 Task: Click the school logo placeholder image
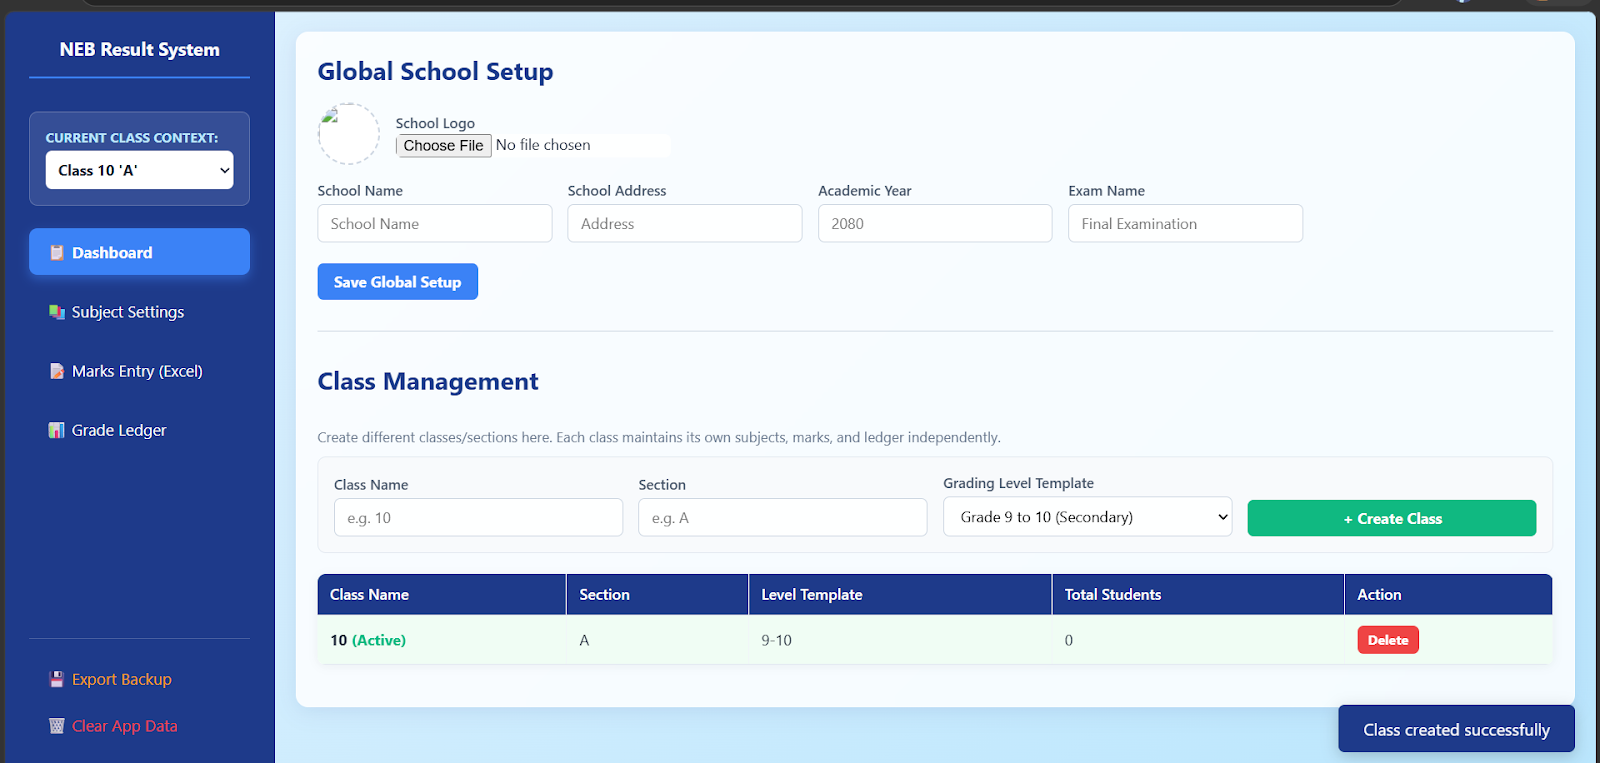(349, 134)
